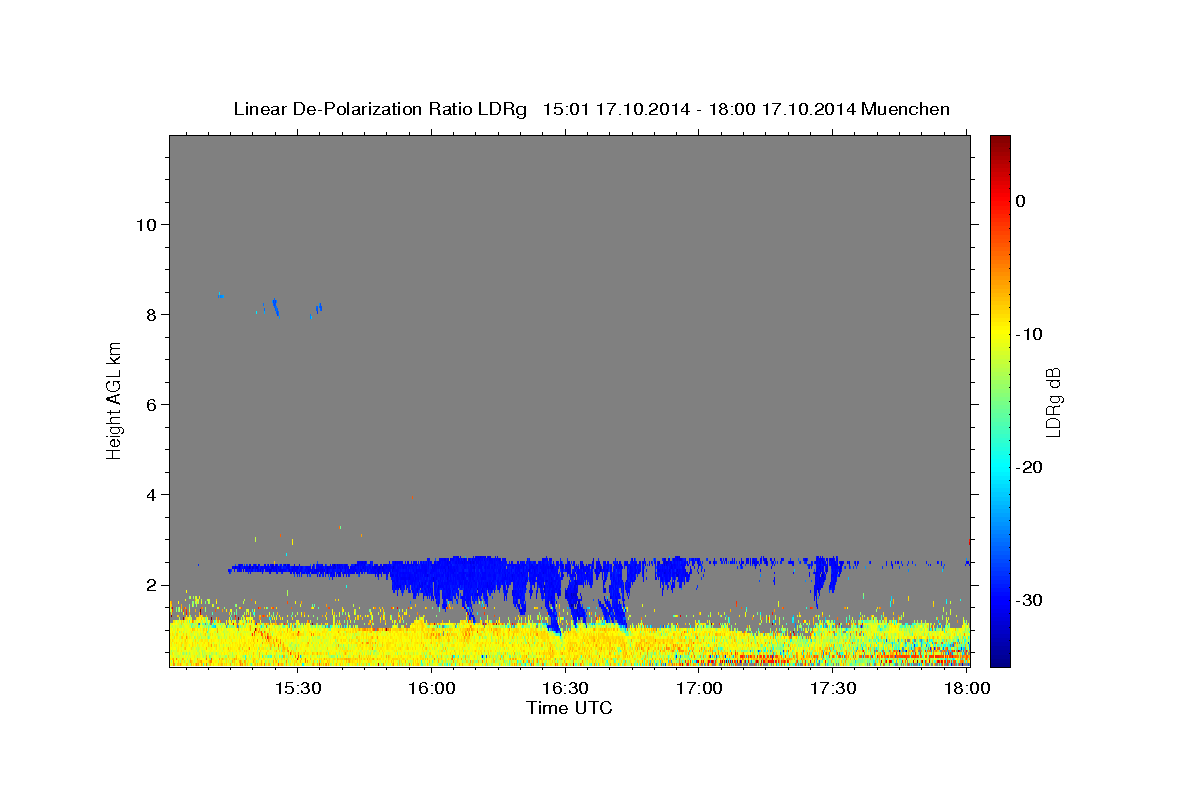
Task: Click the 'Height AGL km' axis label
Action: coord(115,401)
